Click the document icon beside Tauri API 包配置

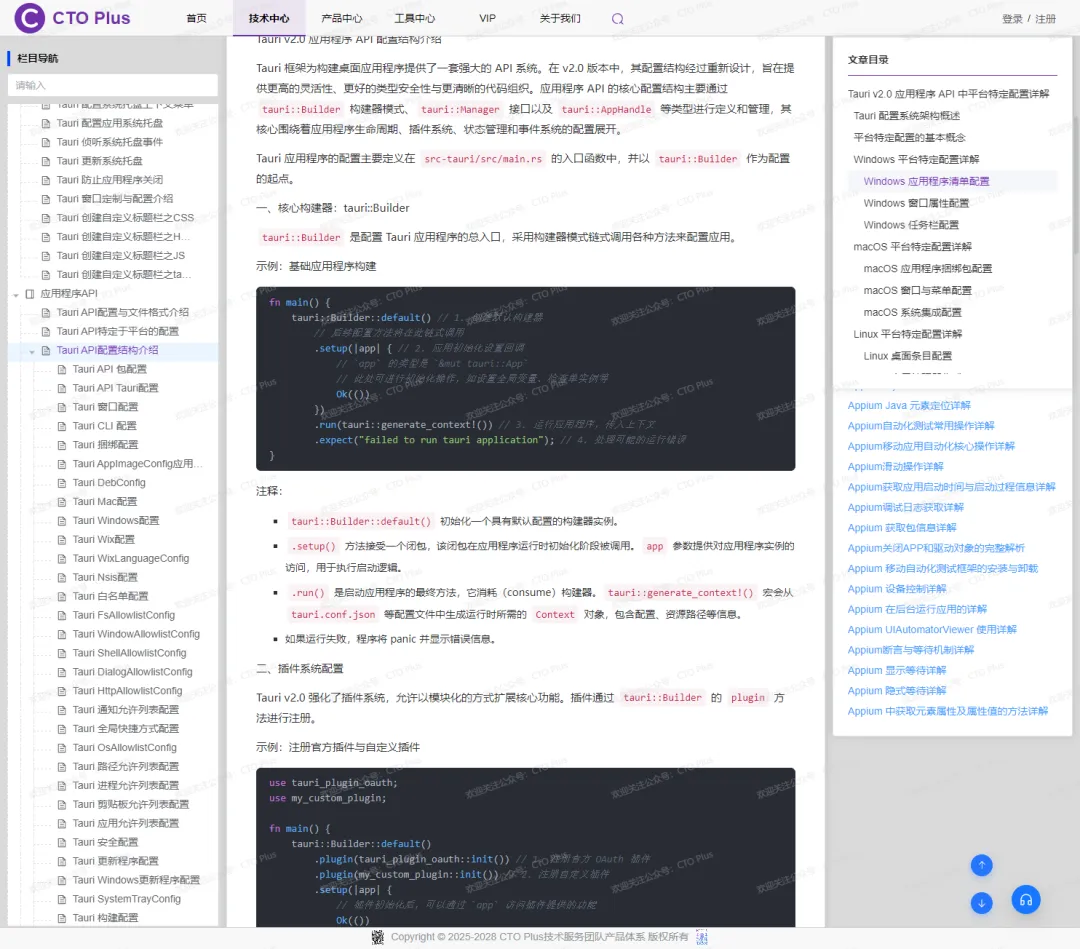pyautogui.click(x=62, y=369)
